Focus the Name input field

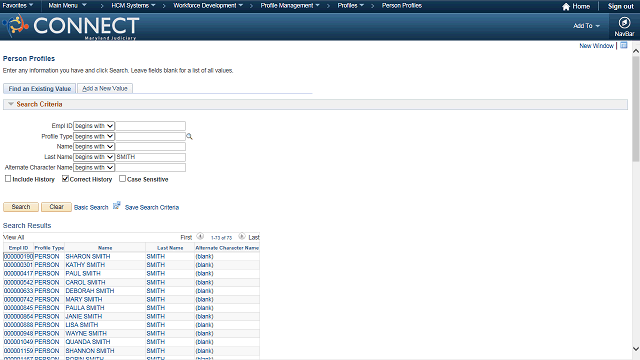tap(151, 147)
